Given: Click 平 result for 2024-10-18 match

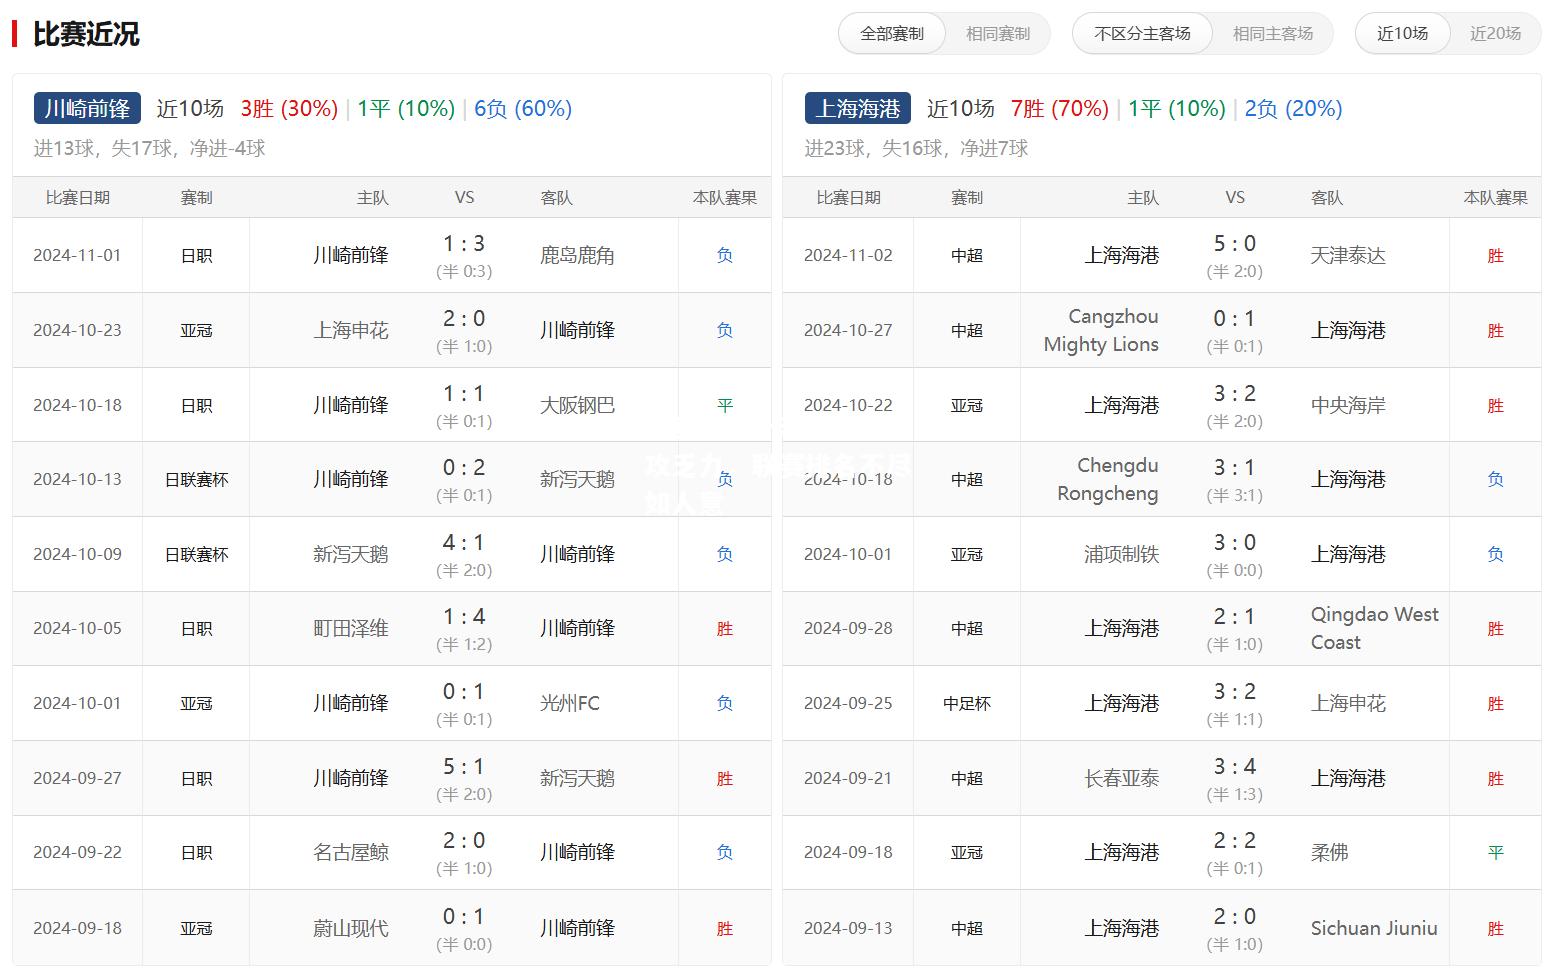Looking at the screenshot, I should [x=725, y=405].
